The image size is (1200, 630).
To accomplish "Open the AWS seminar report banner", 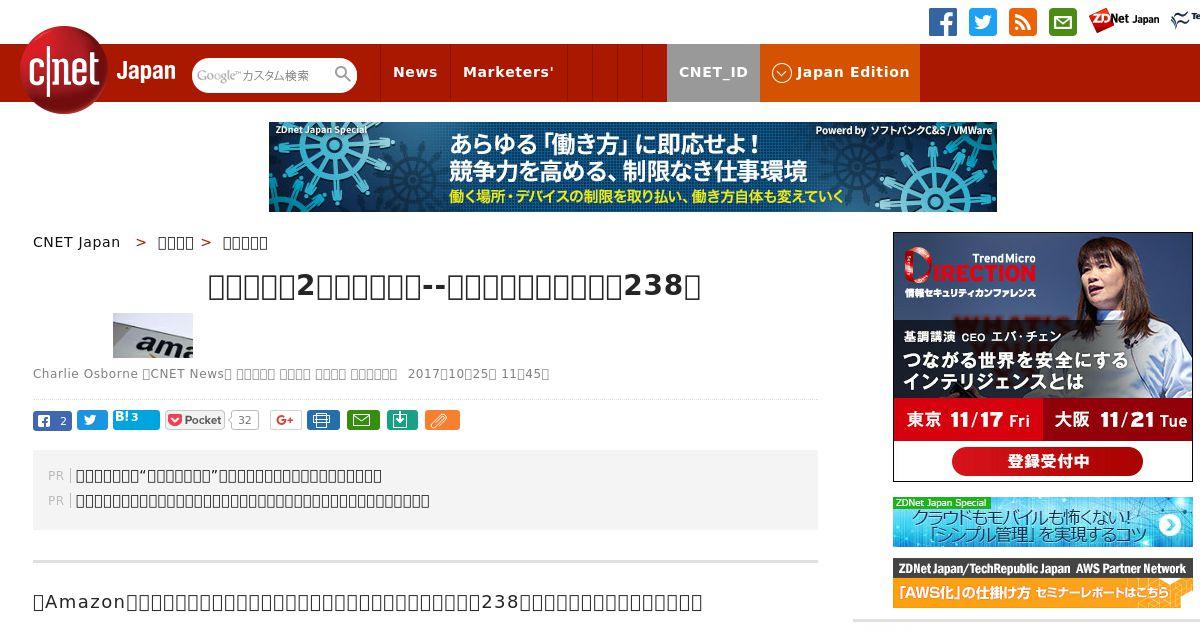I will point(1043,583).
